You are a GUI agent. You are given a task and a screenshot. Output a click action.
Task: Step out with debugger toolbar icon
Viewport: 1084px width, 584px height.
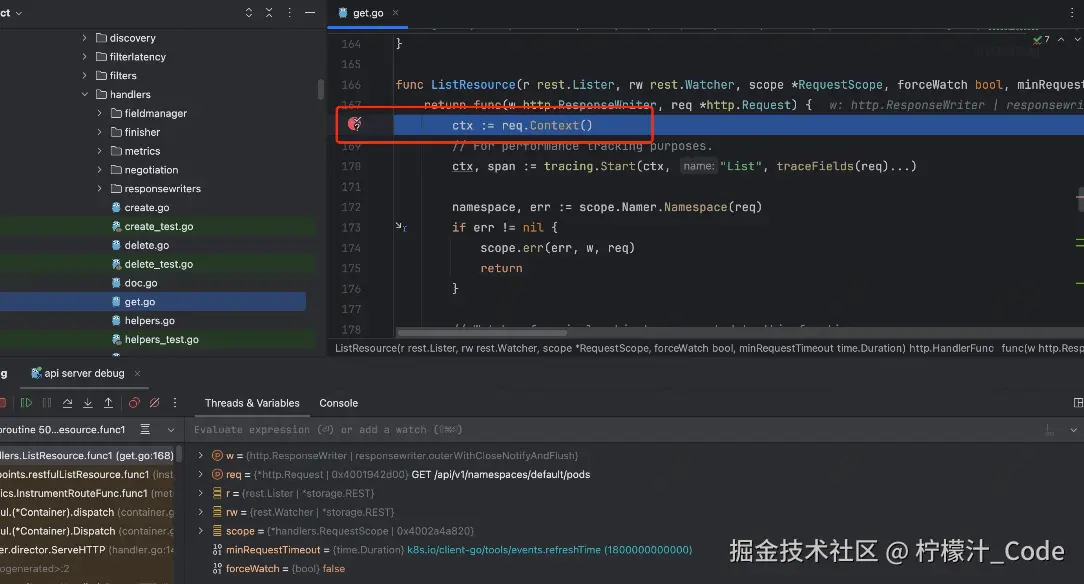[109, 403]
